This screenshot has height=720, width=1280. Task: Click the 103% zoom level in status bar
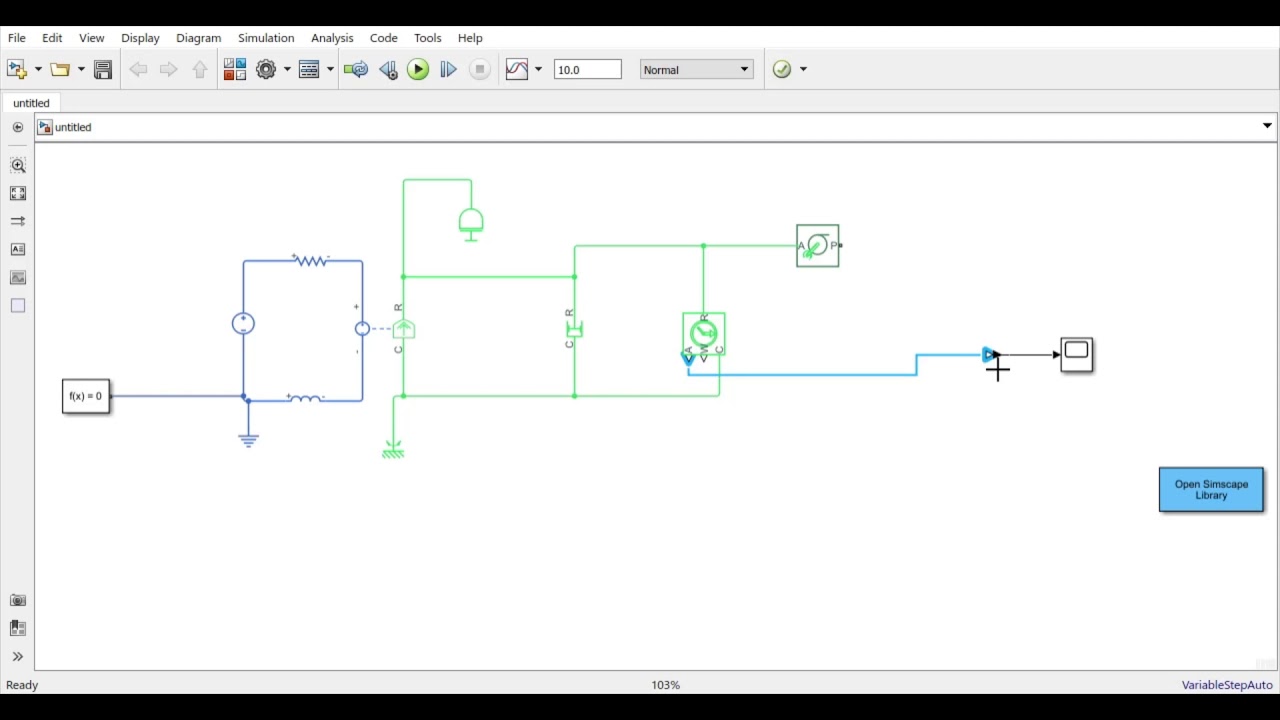[665, 685]
